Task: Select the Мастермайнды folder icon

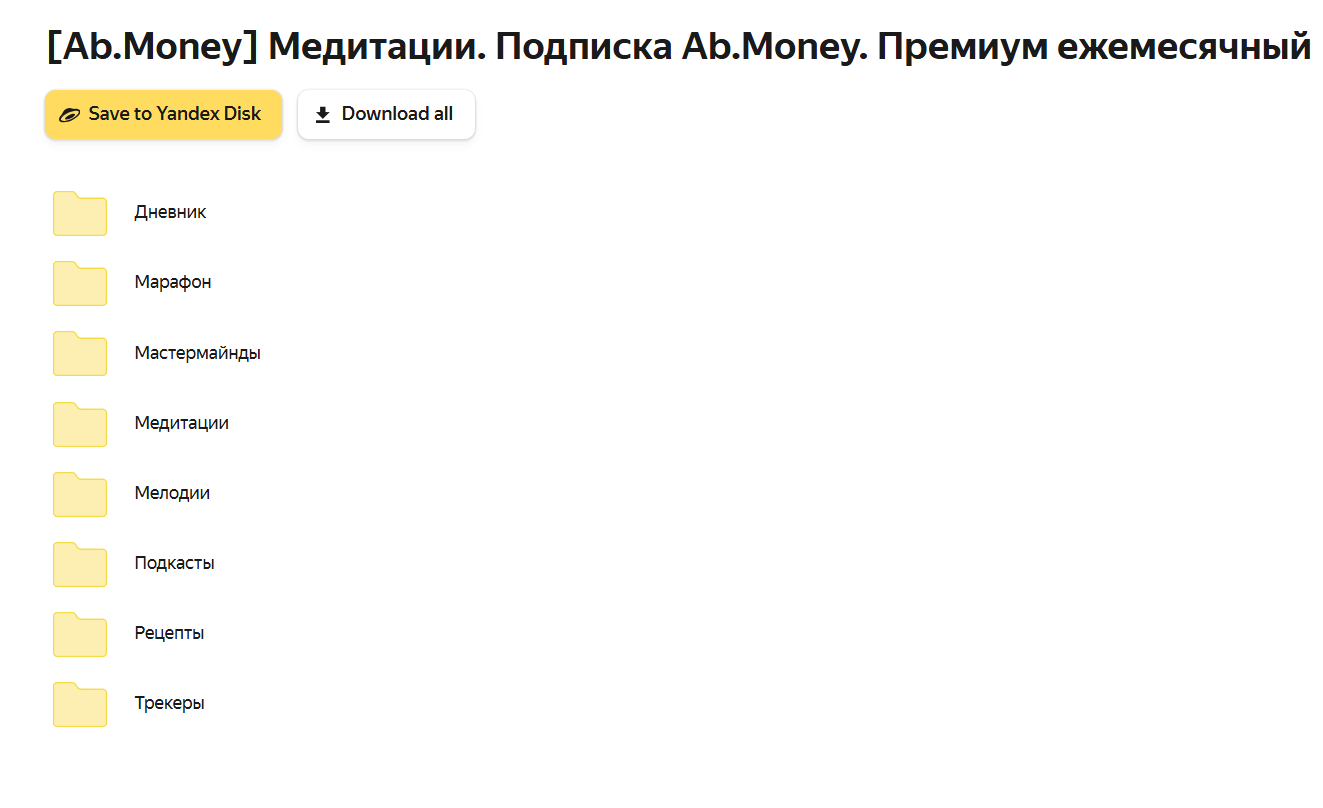Action: pyautogui.click(x=80, y=353)
